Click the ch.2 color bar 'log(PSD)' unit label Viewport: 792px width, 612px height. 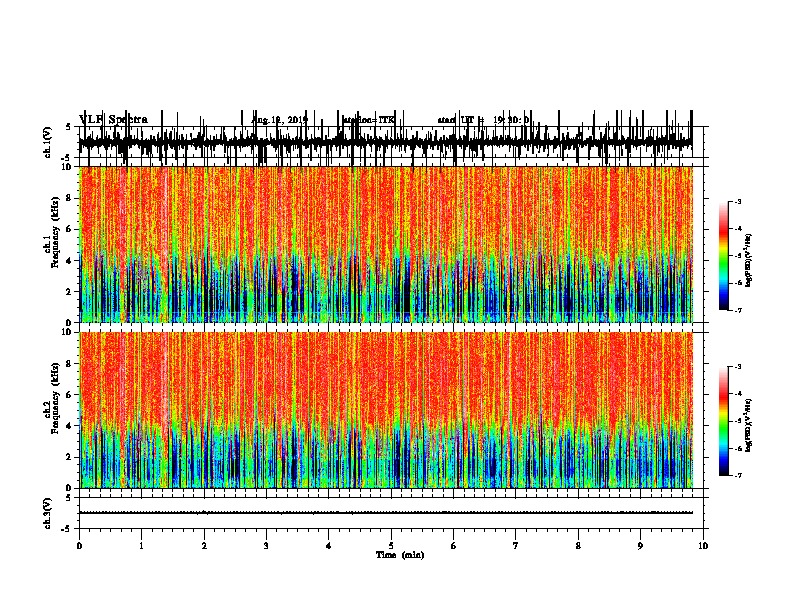click(749, 425)
